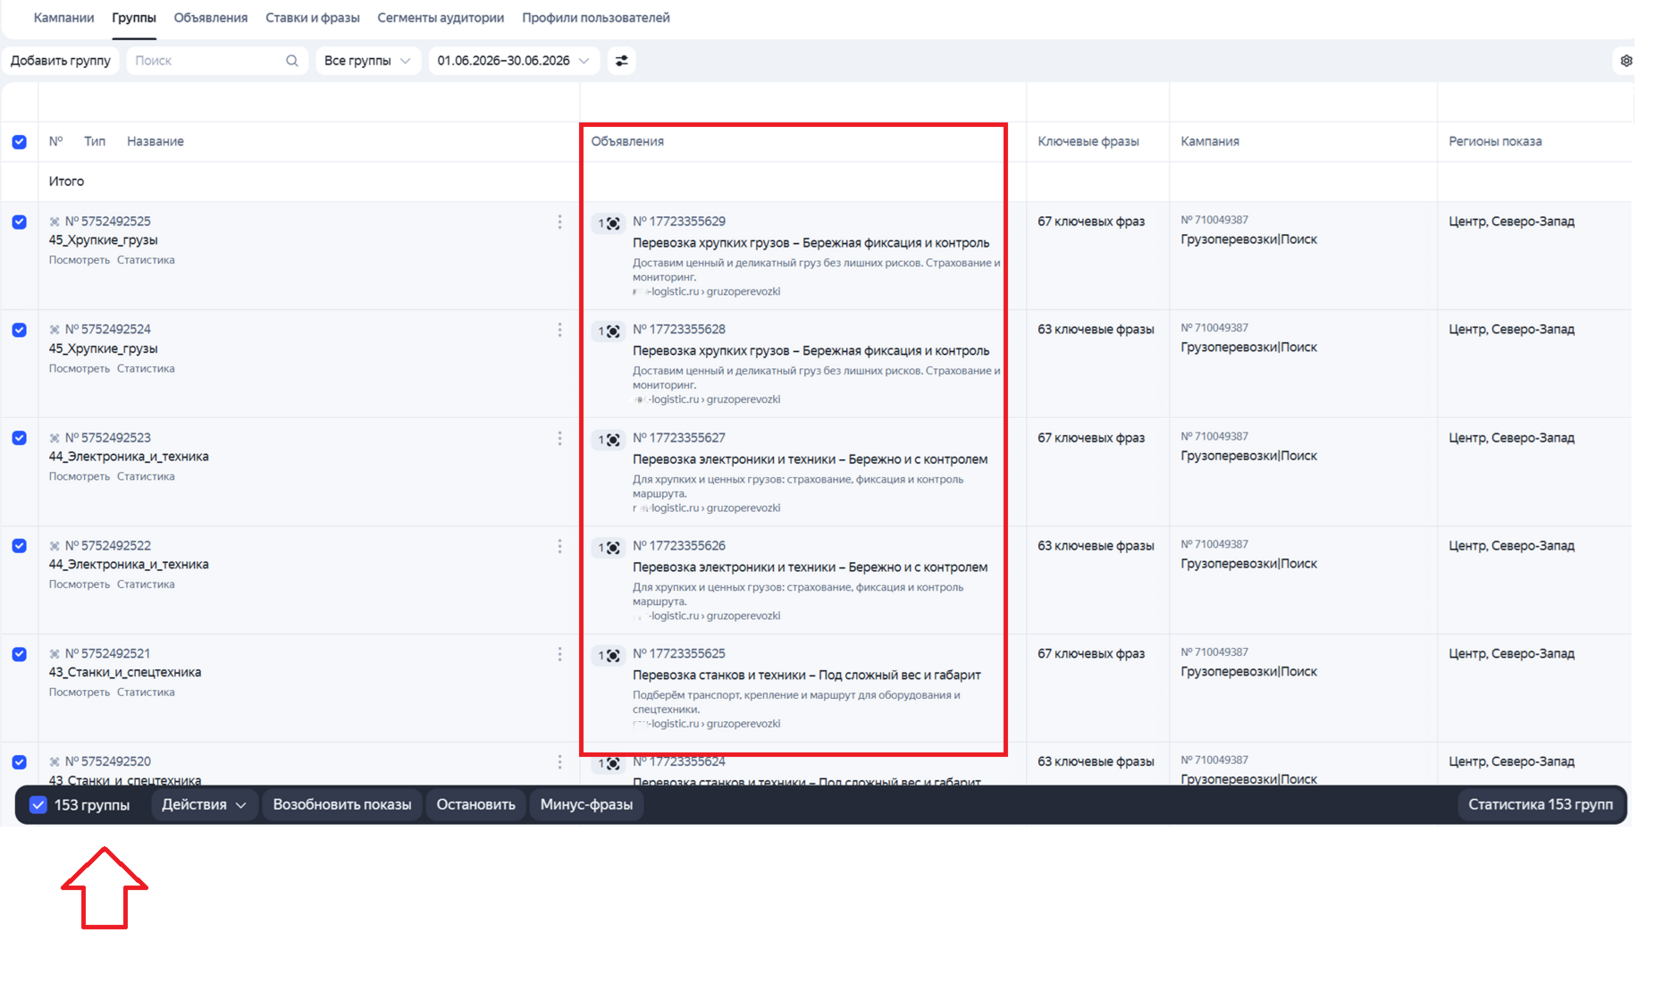Uncheck group 5752492522 checkbox

click(x=19, y=546)
